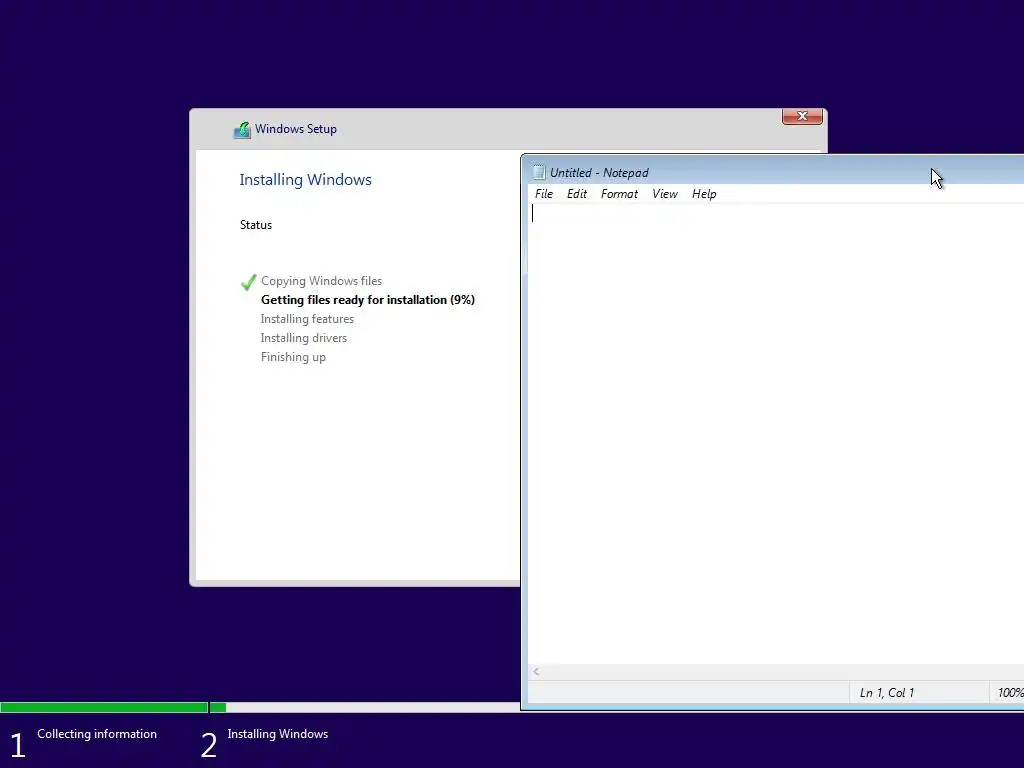Click the Notepad horizontal scrollbar left arrow
The height and width of the screenshot is (768, 1024).
(536, 671)
